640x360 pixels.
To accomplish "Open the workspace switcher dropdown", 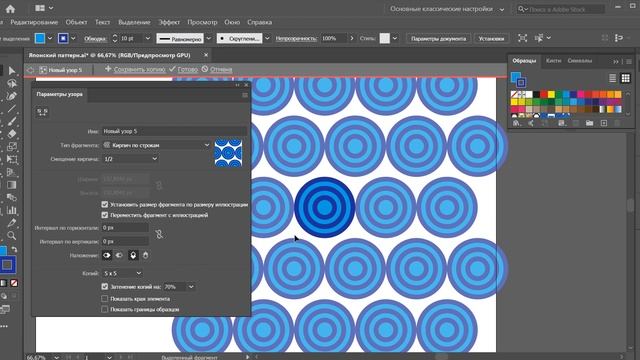I will (x=447, y=9).
